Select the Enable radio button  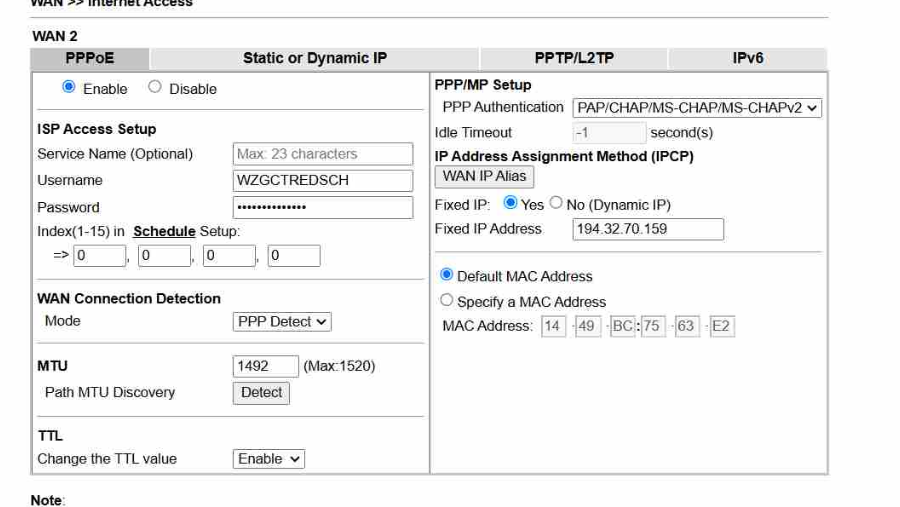(69, 88)
